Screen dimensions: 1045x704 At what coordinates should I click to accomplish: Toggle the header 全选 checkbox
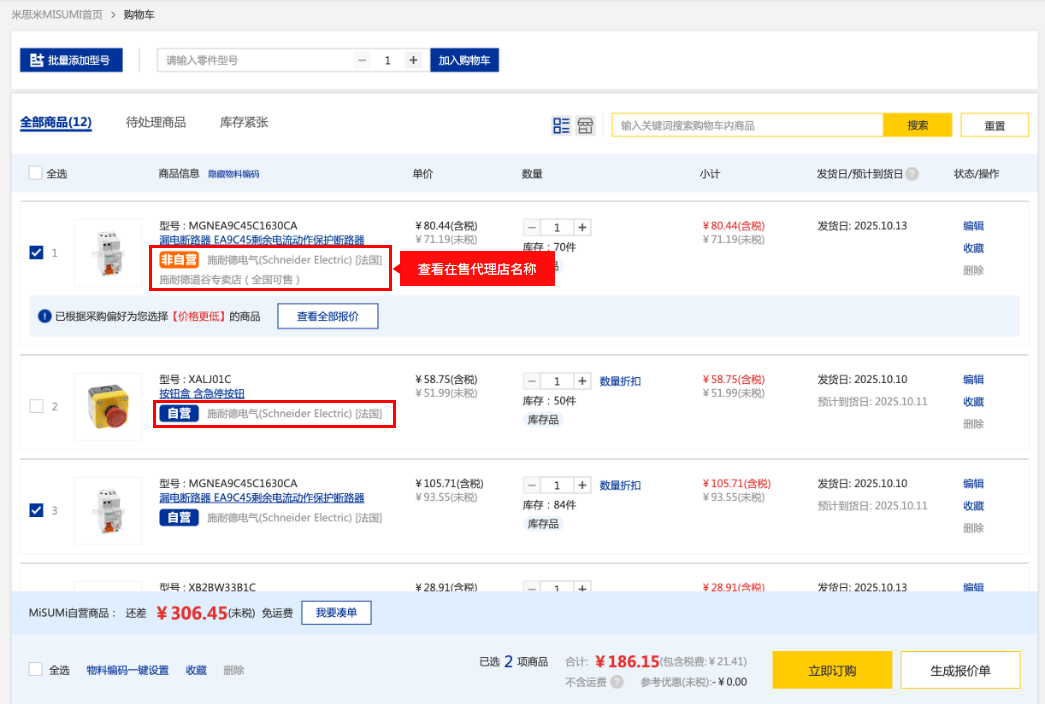pyautogui.click(x=36, y=173)
